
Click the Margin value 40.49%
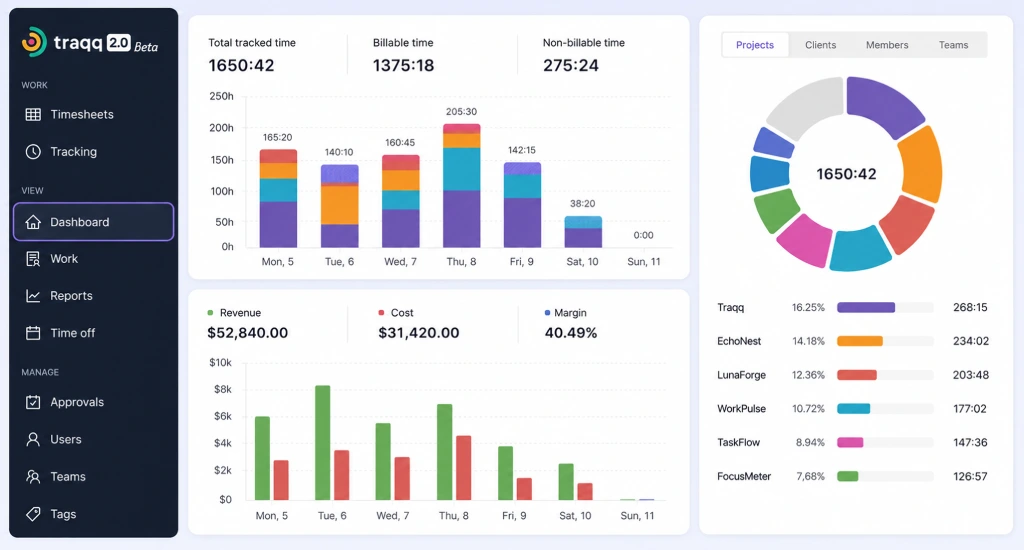(571, 333)
